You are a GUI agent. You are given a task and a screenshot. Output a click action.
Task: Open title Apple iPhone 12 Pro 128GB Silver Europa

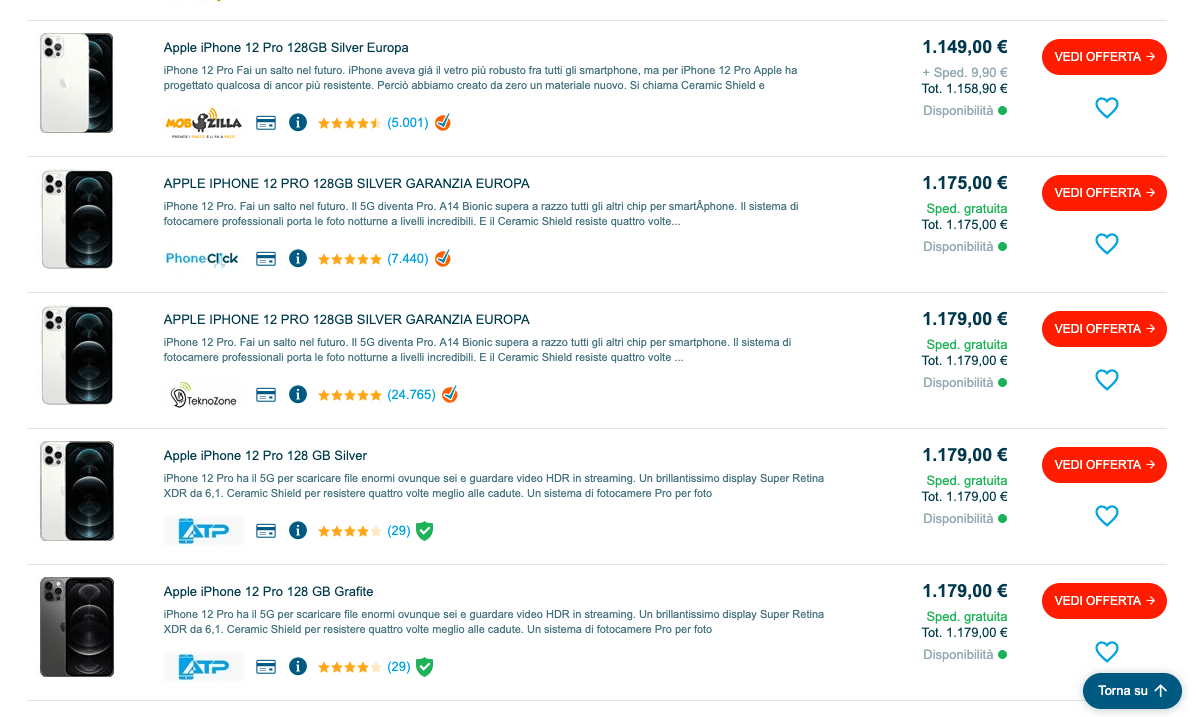click(286, 48)
